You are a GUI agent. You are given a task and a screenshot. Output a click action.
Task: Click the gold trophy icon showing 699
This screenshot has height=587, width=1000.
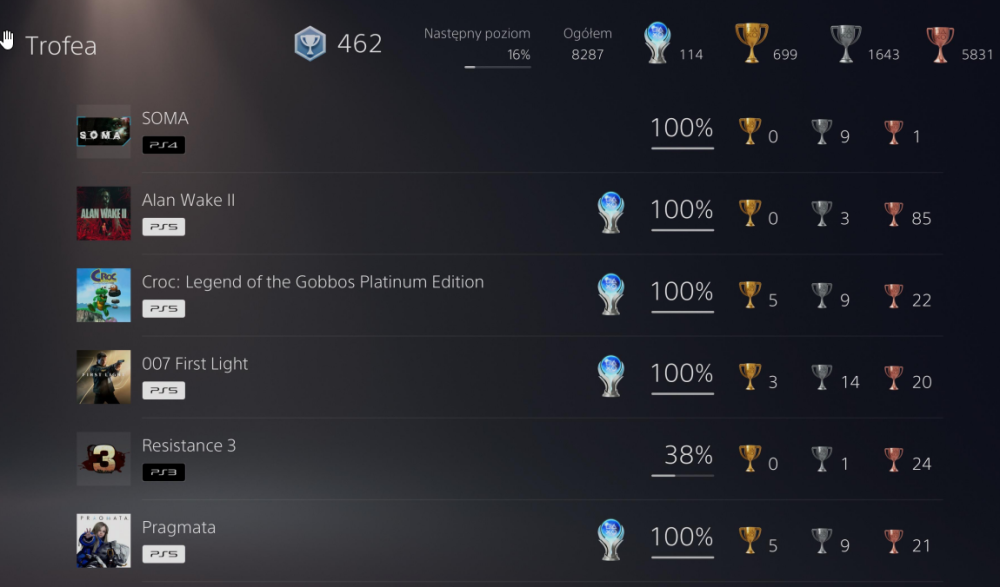(x=751, y=43)
